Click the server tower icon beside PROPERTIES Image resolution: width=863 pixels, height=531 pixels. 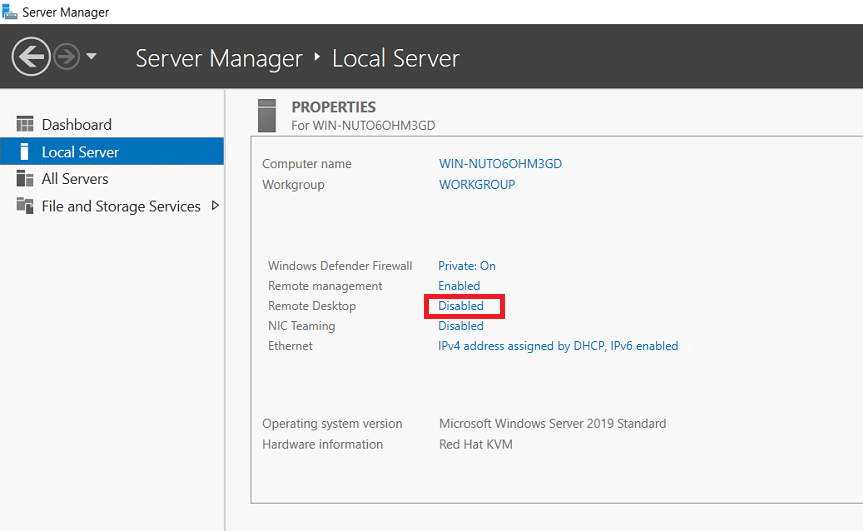(x=267, y=116)
